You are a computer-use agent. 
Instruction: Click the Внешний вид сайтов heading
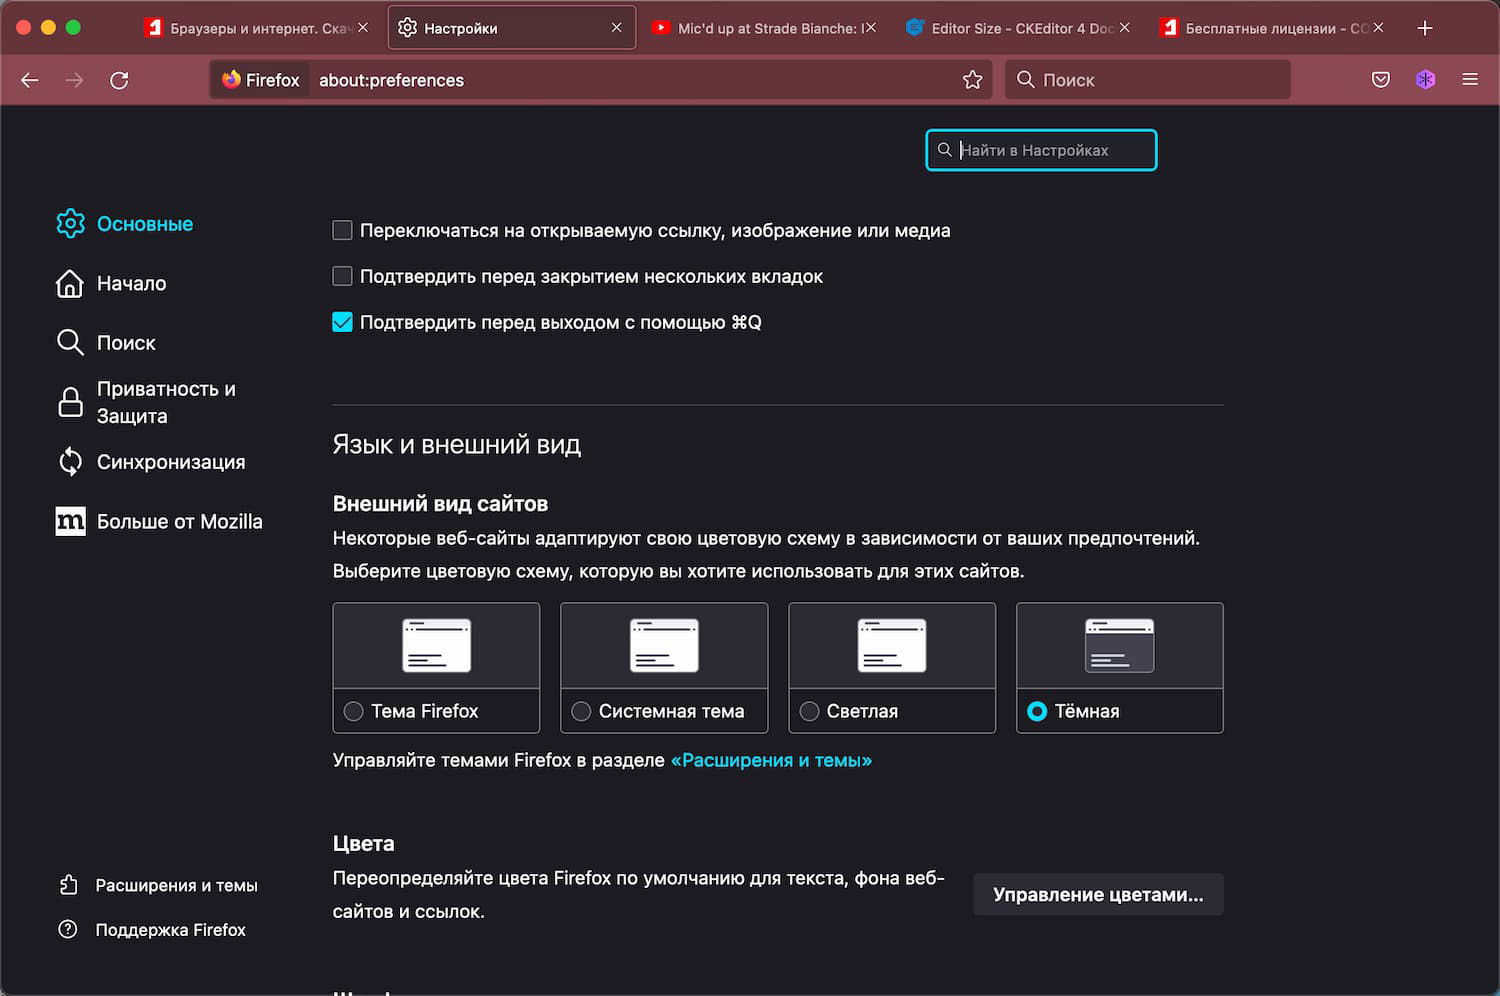click(x=441, y=504)
